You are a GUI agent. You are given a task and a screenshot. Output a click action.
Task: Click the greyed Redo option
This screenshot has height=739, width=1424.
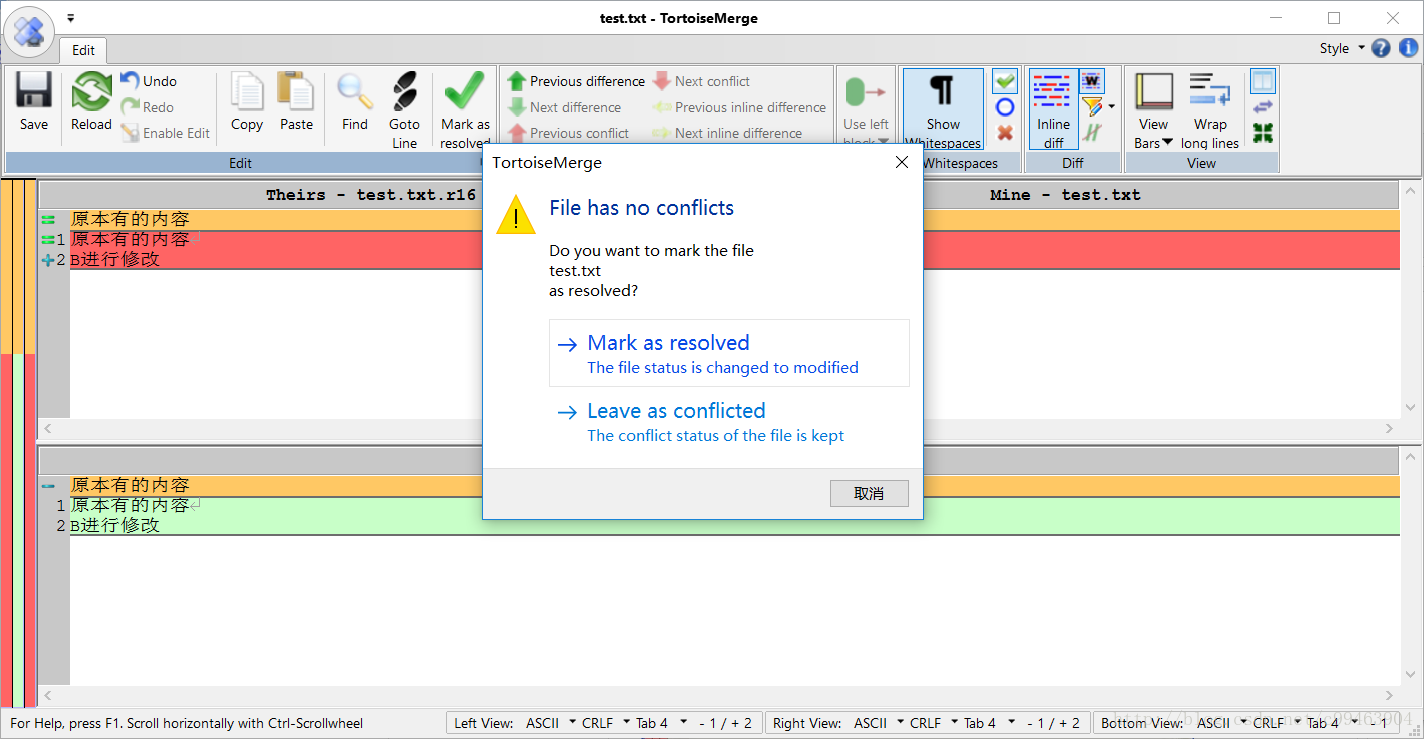[x=147, y=107]
